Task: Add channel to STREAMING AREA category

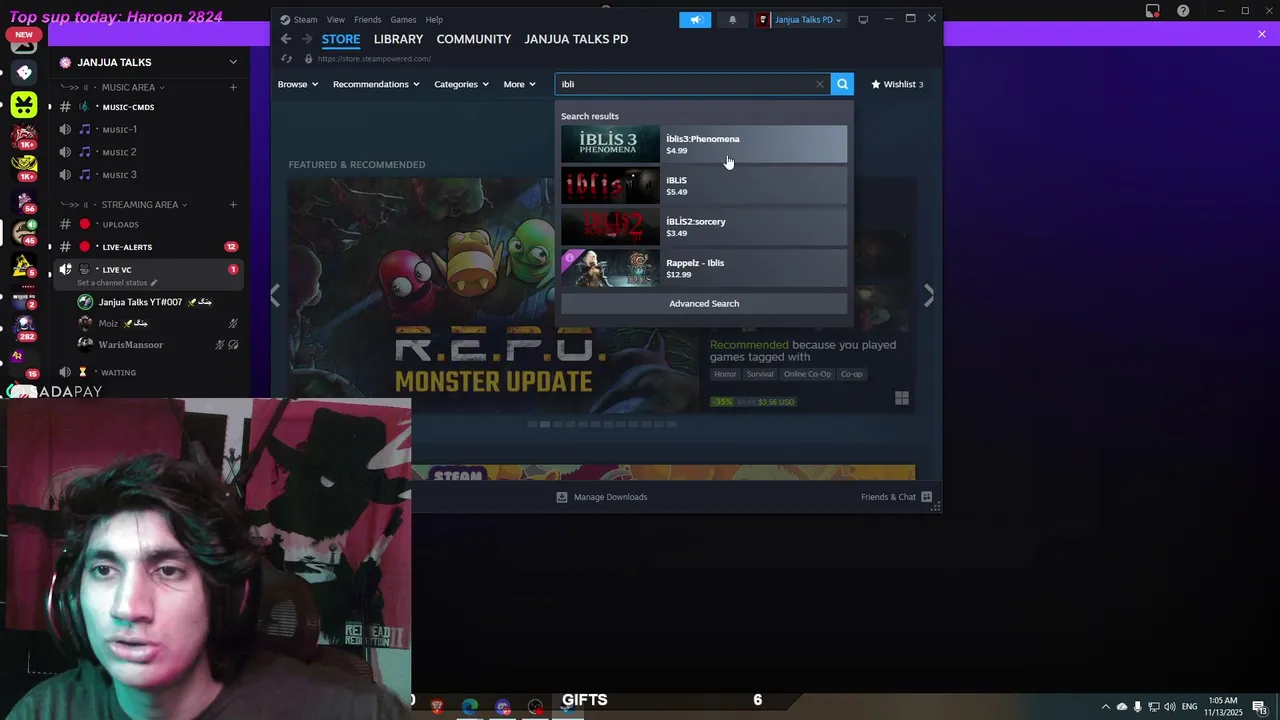Action: (x=233, y=204)
